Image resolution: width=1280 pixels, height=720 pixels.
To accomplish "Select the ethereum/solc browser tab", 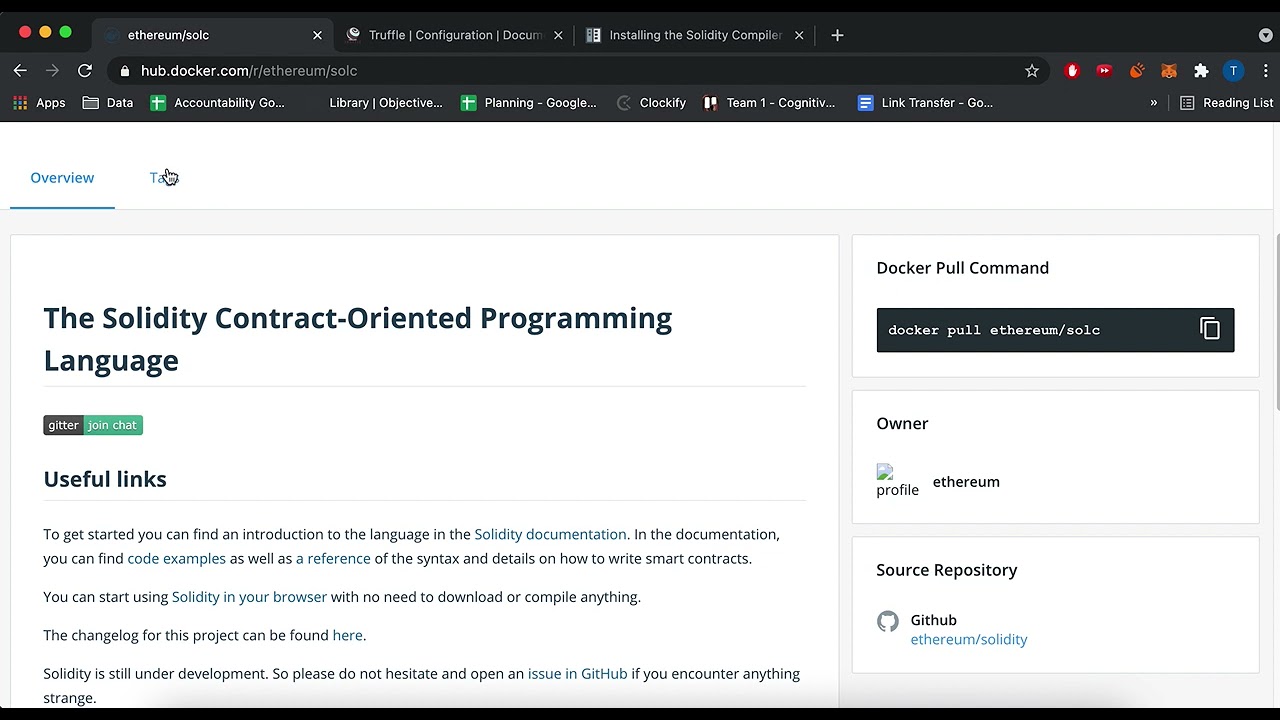I will pos(213,35).
